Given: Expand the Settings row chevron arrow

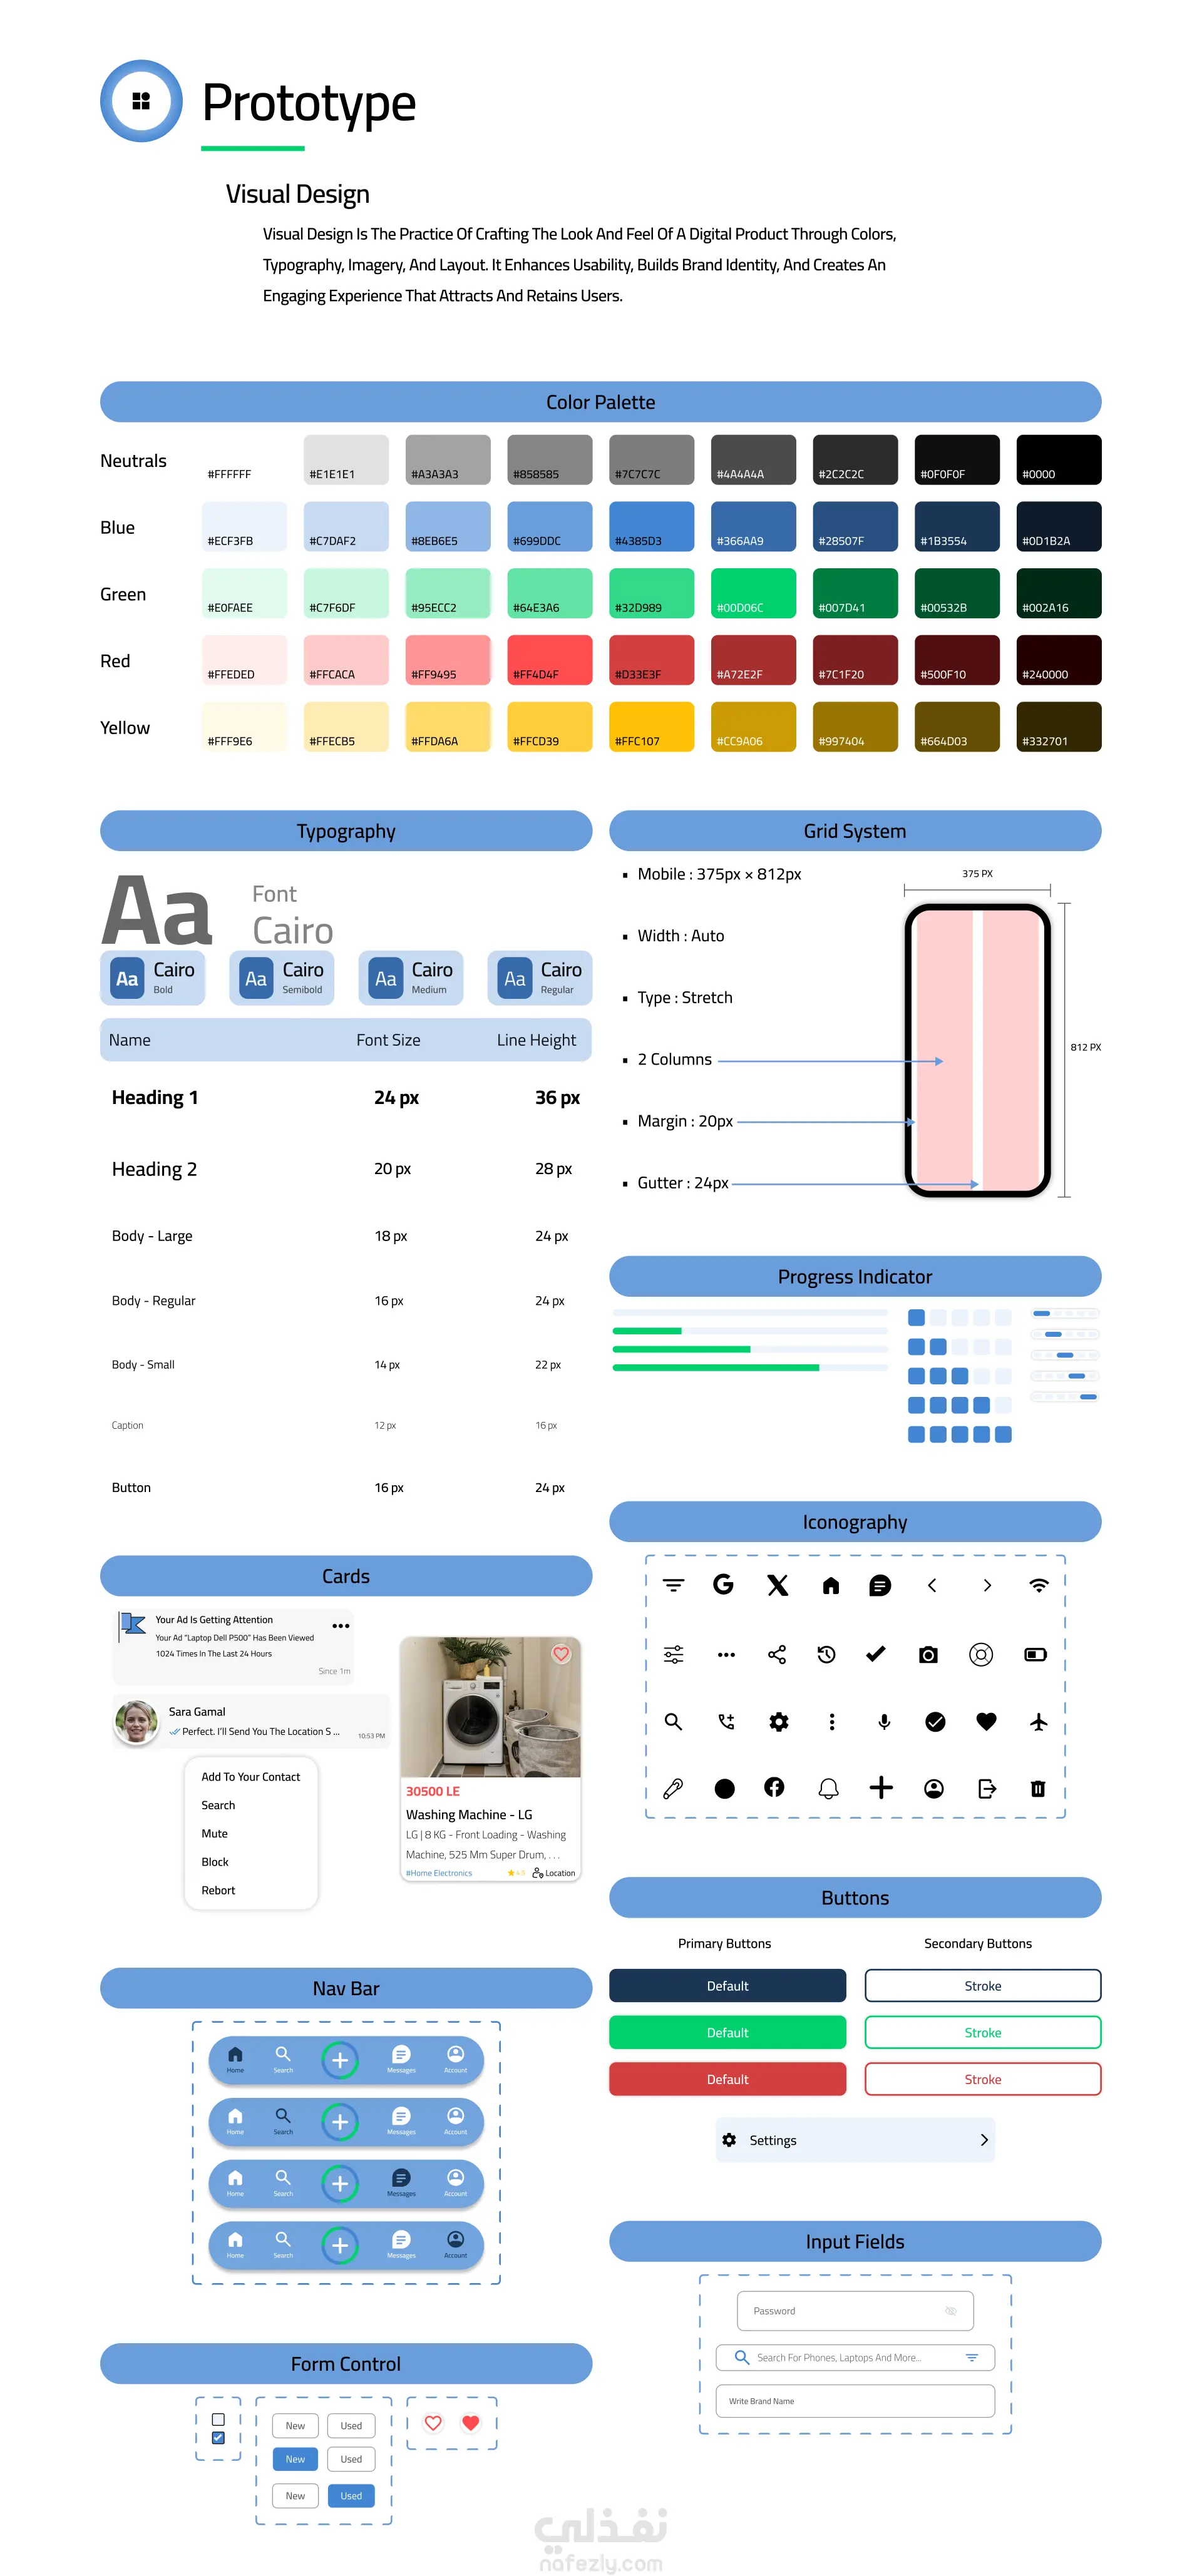Looking at the screenshot, I should point(984,2140).
